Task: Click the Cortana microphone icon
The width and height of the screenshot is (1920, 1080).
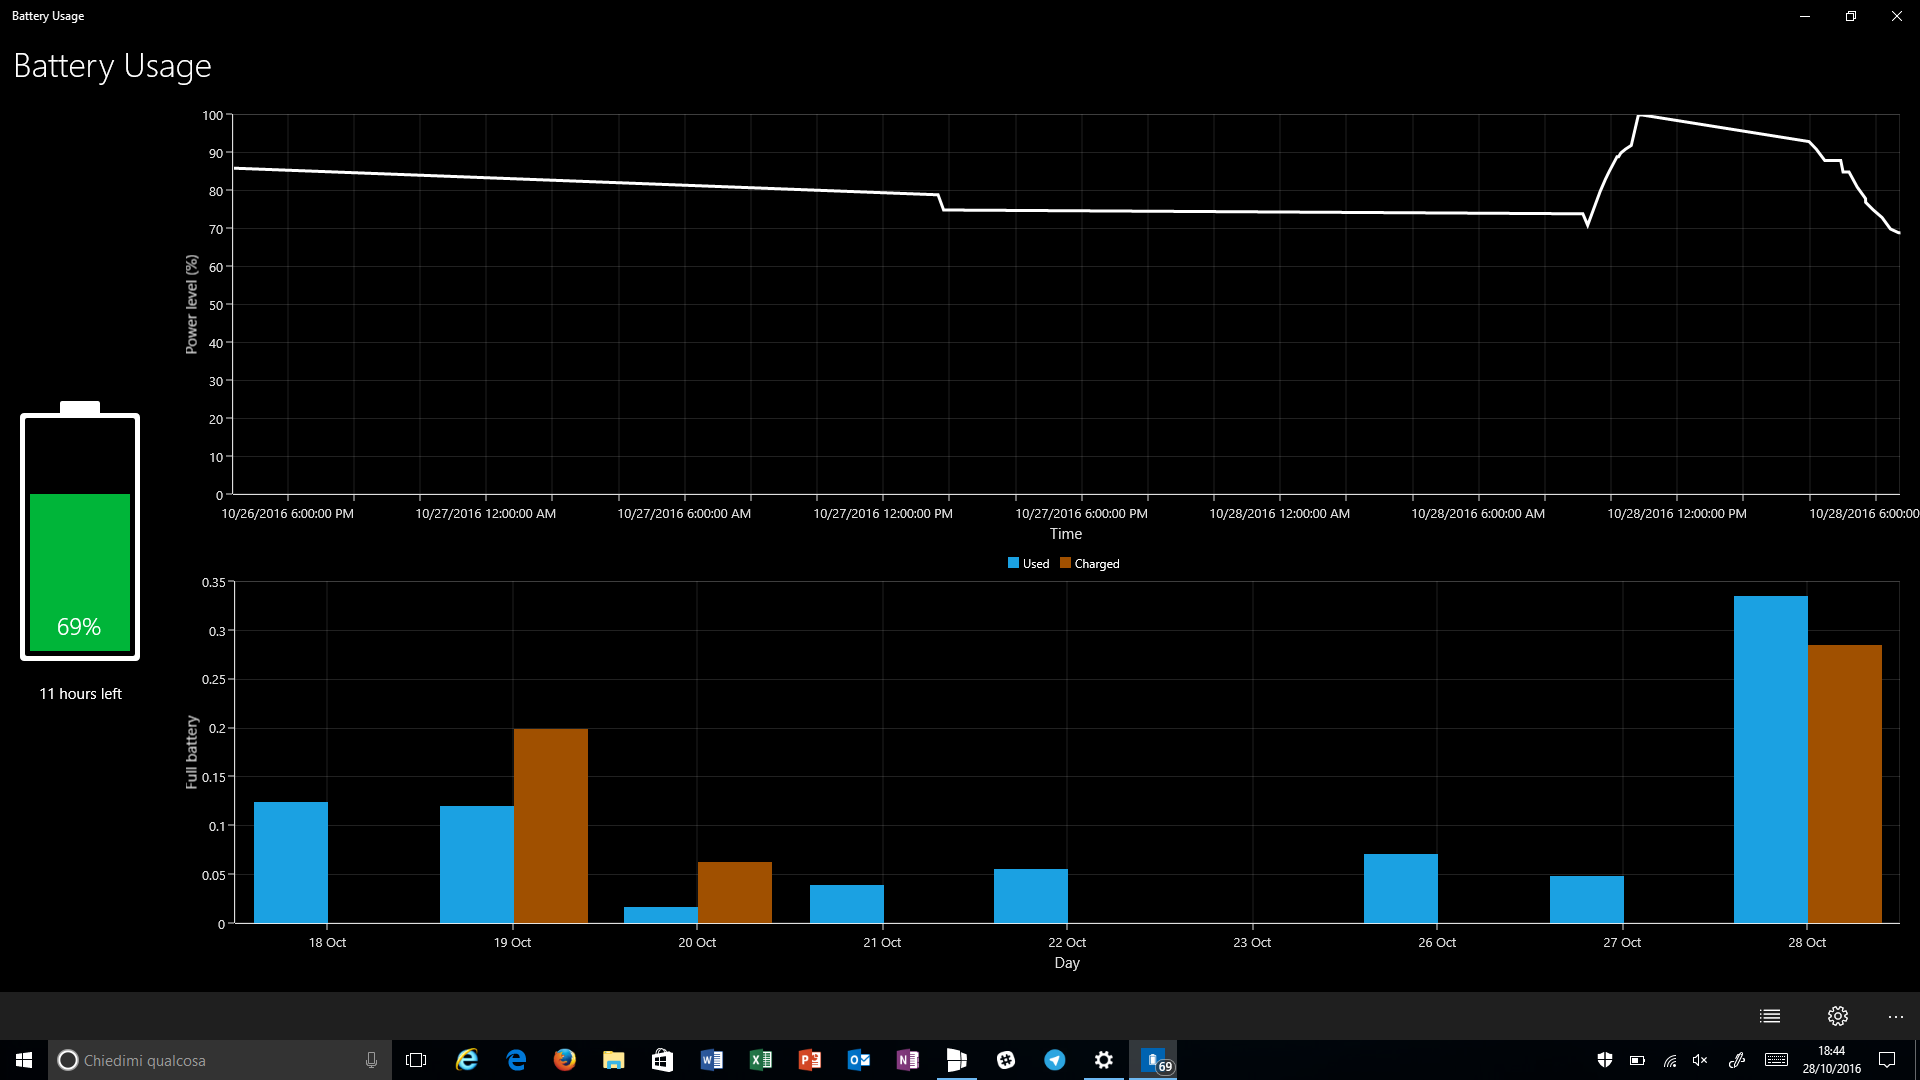Action: (371, 1060)
